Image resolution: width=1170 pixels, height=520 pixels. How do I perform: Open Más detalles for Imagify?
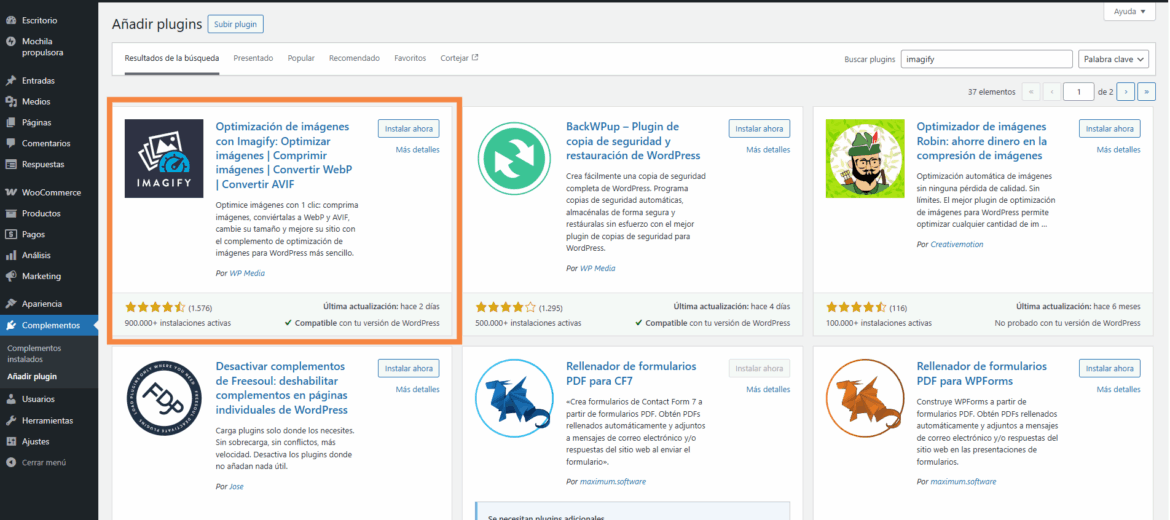417,150
